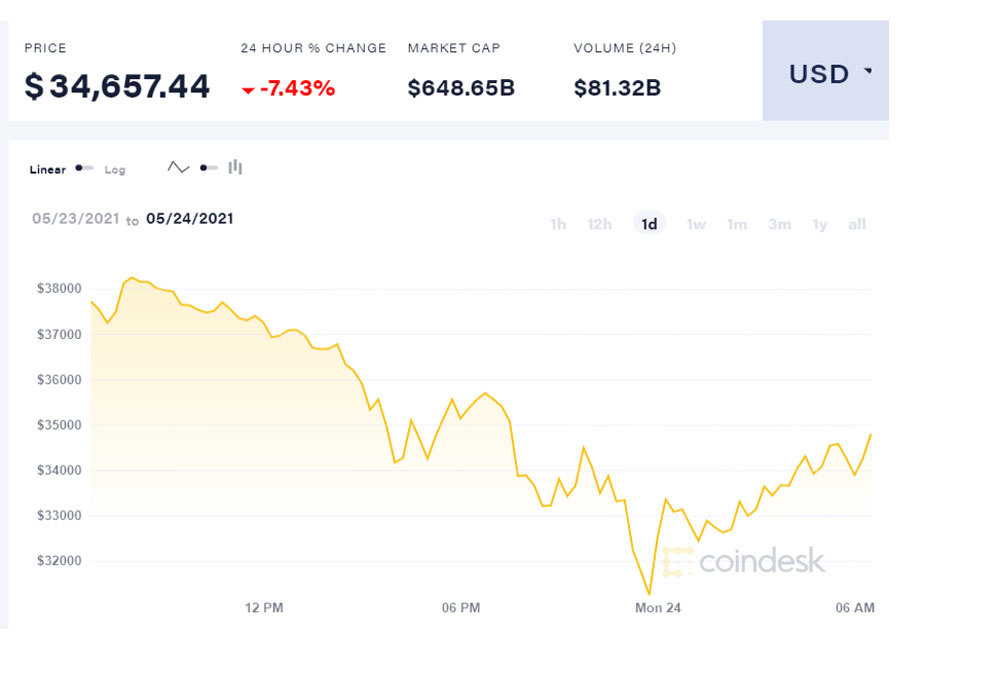
Task: Toggle line/candlestick chart type switch
Action: pyautogui.click(x=208, y=168)
